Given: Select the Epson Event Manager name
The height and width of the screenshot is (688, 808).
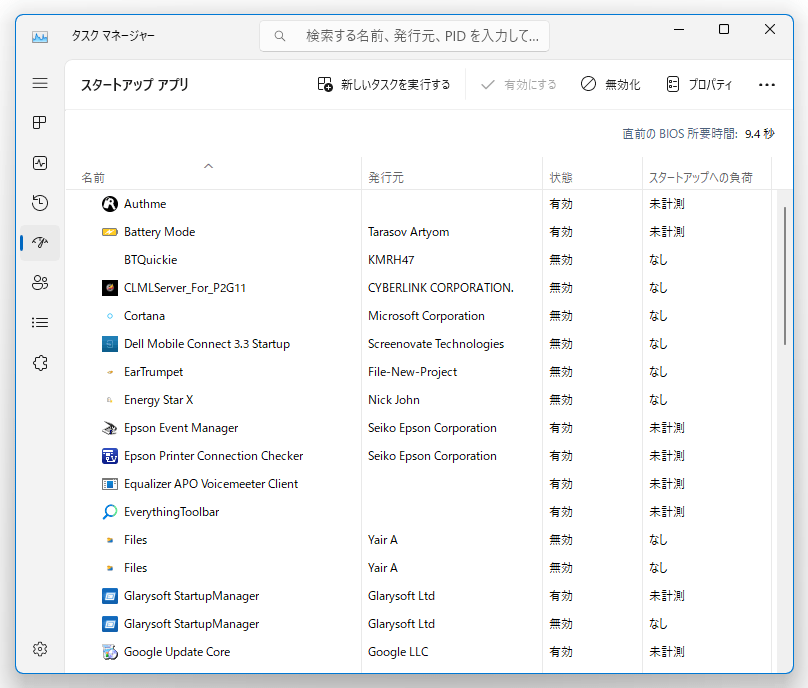Looking at the screenshot, I should (181, 428).
